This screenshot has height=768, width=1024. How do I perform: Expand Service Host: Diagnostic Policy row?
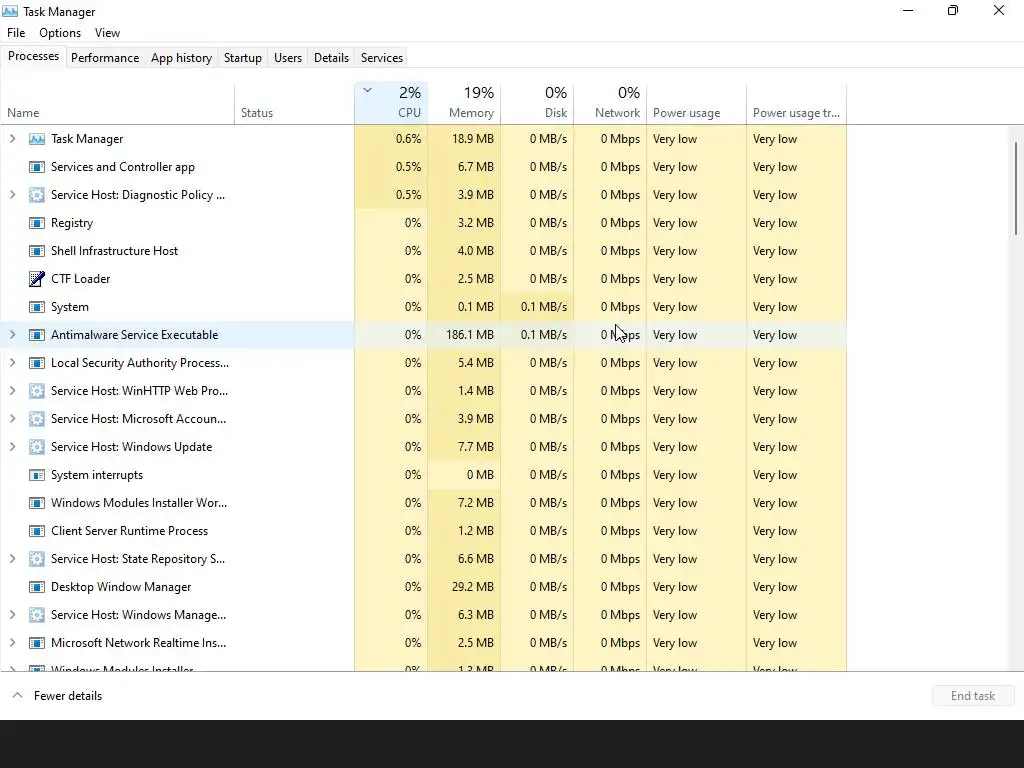tap(12, 195)
